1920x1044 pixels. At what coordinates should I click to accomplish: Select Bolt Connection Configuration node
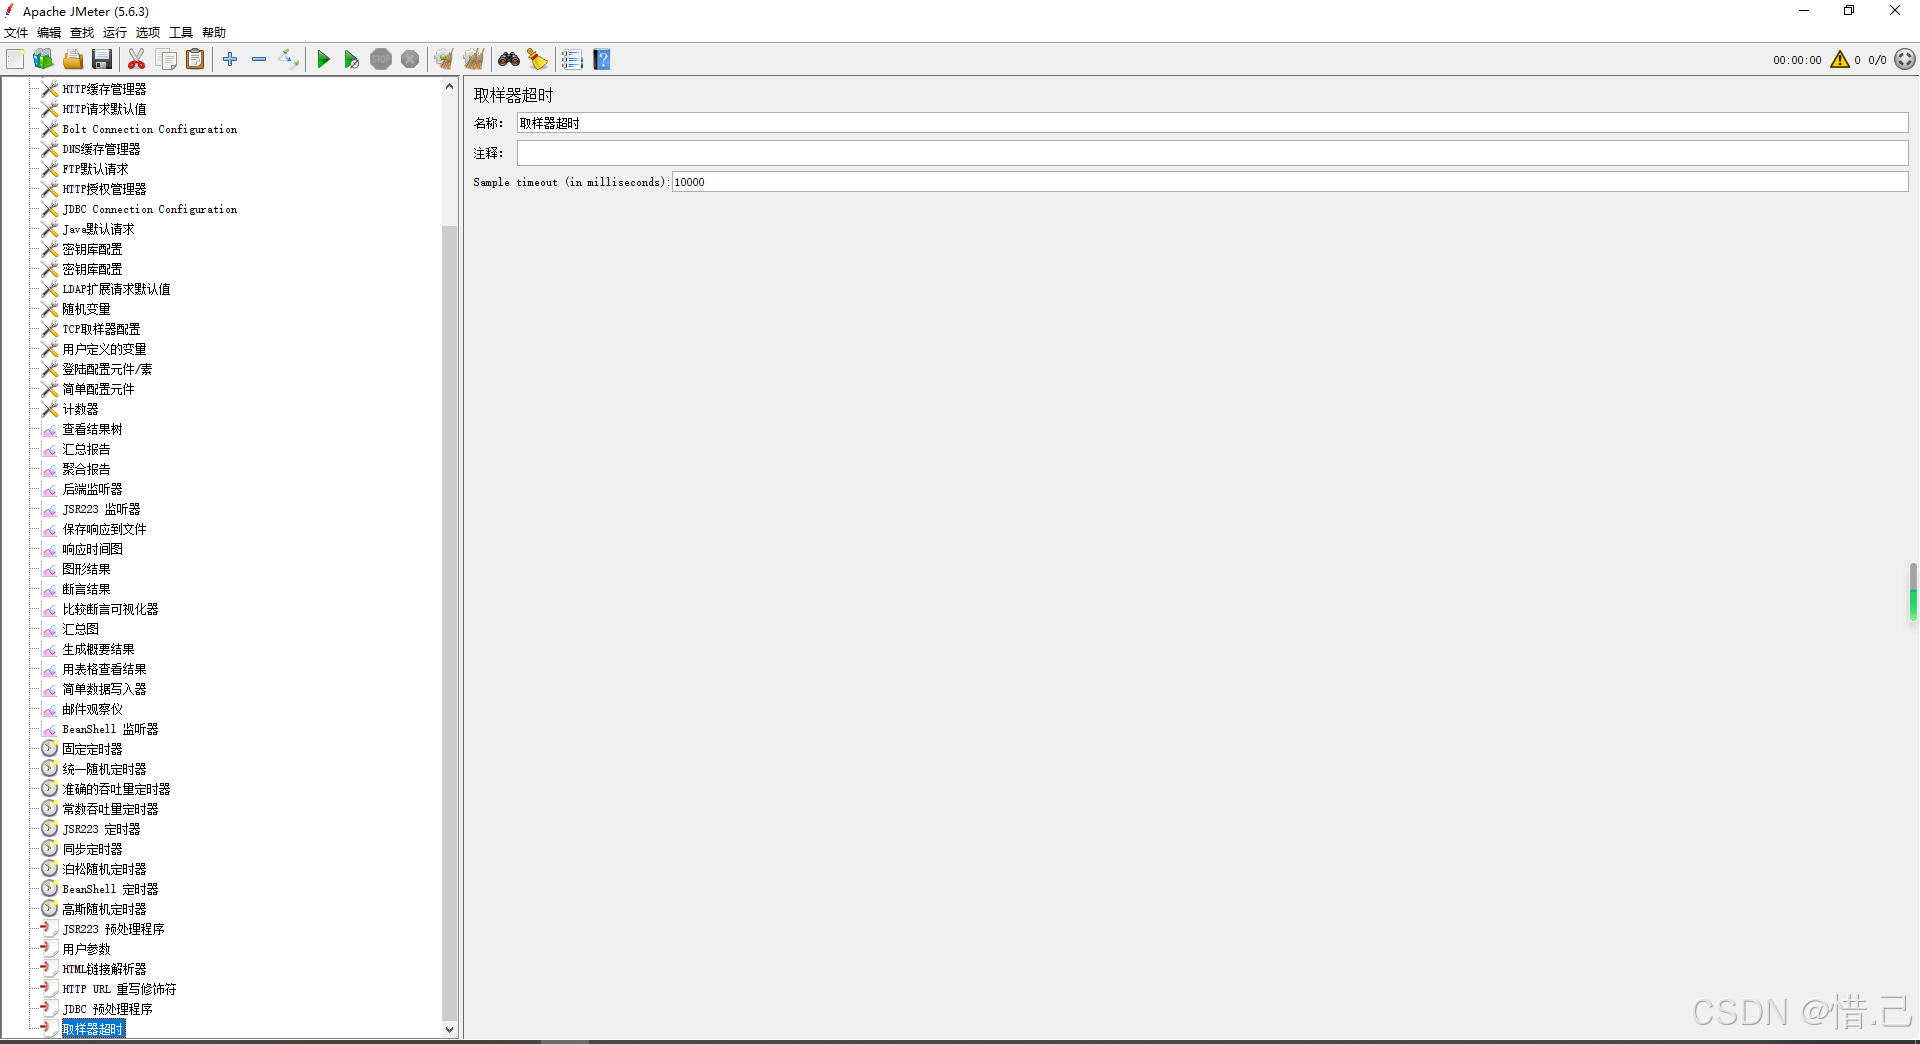pyautogui.click(x=150, y=129)
